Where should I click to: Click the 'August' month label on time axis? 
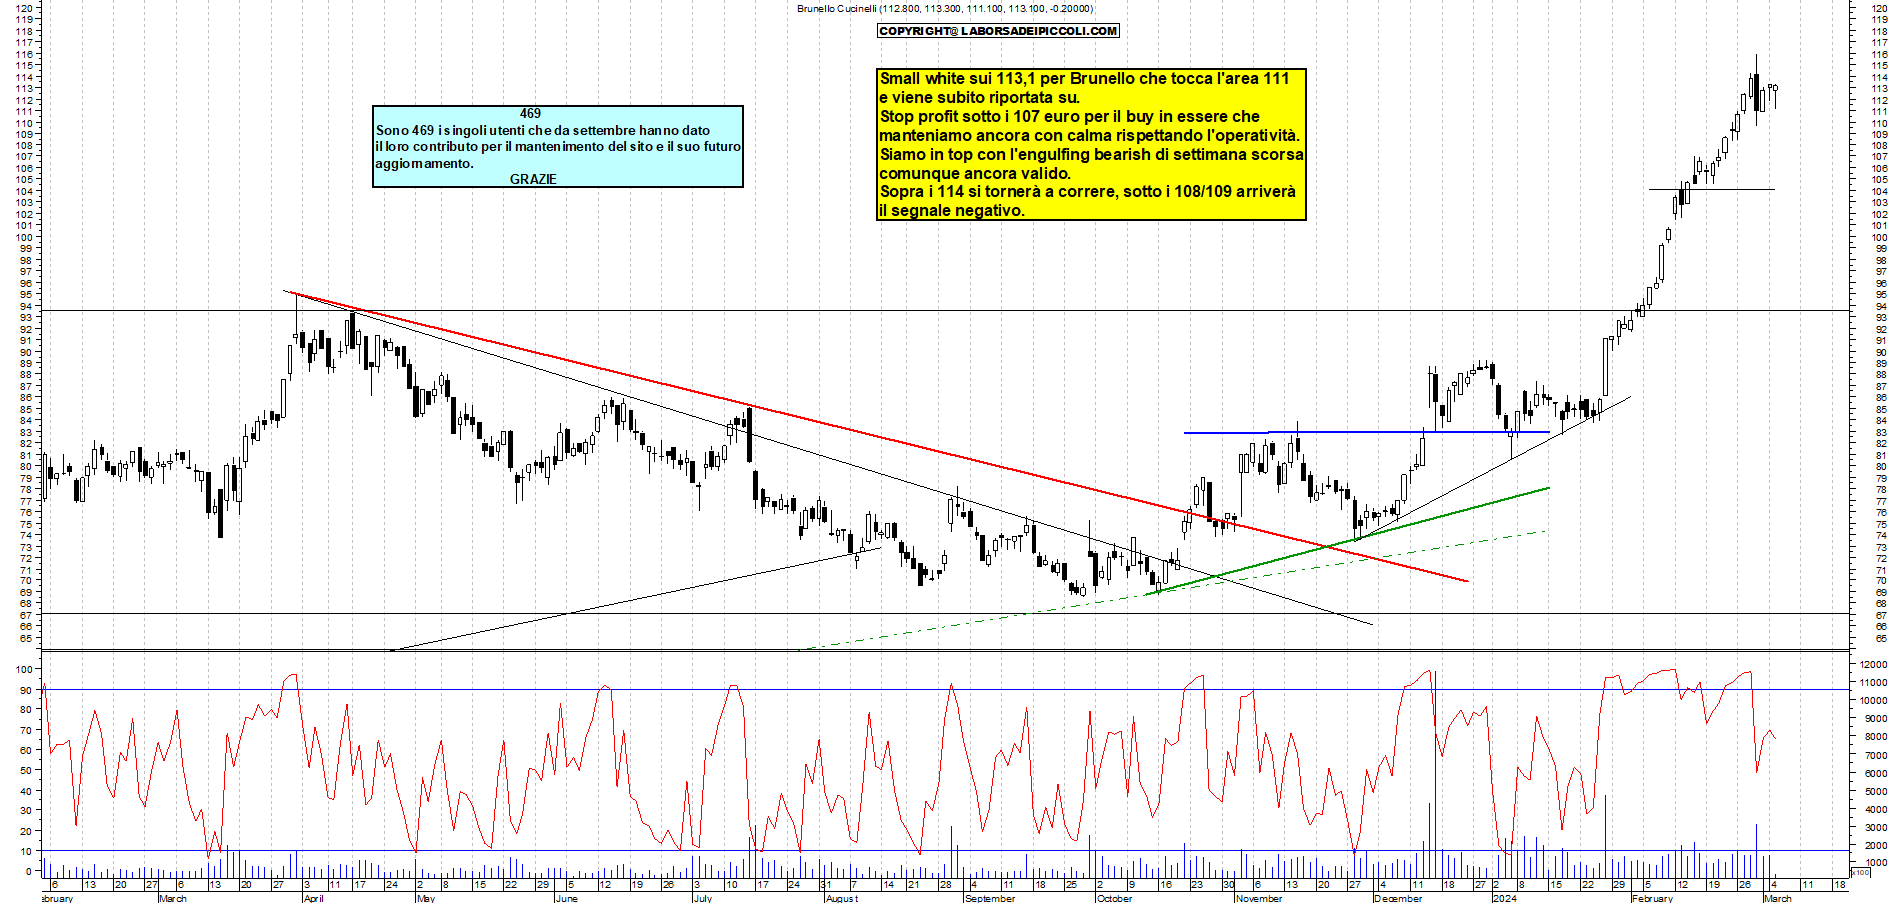point(842,898)
